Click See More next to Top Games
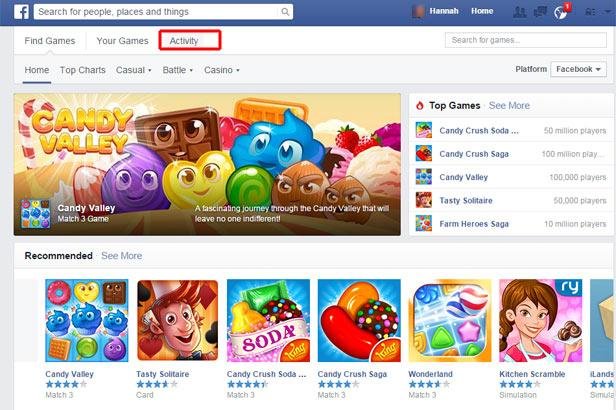This screenshot has width=616, height=410. [509, 106]
